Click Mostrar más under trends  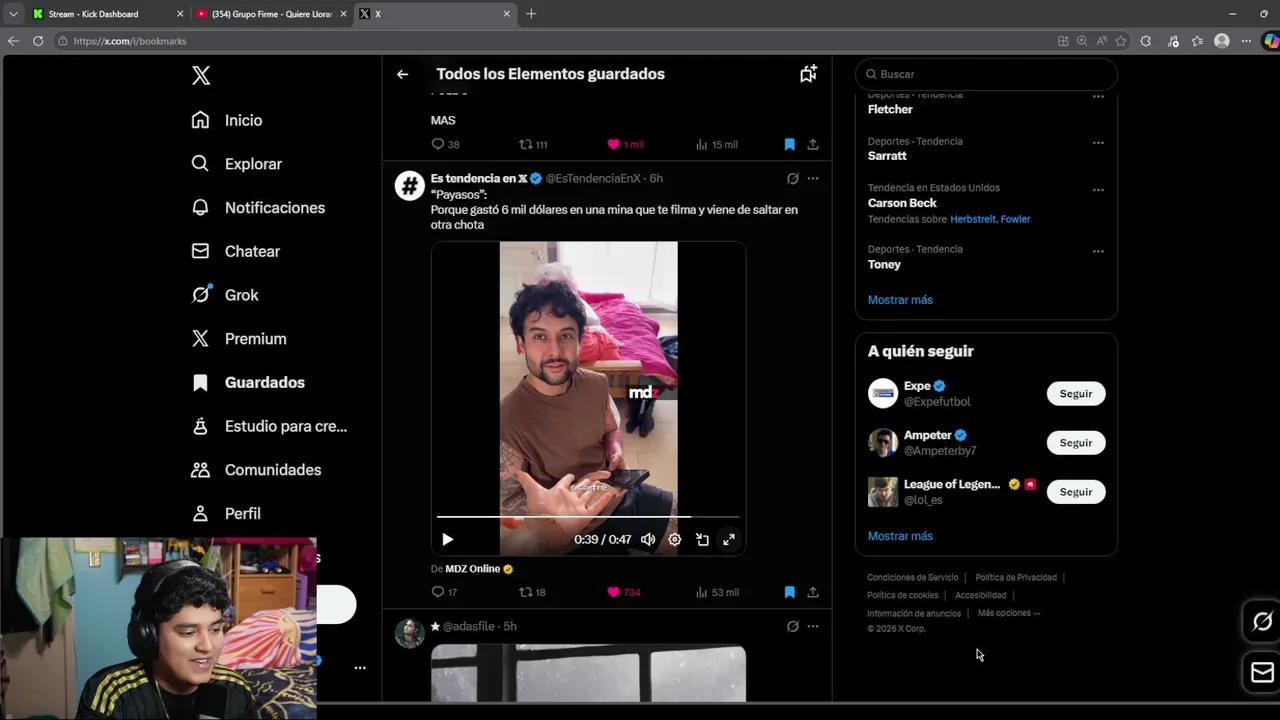[900, 300]
